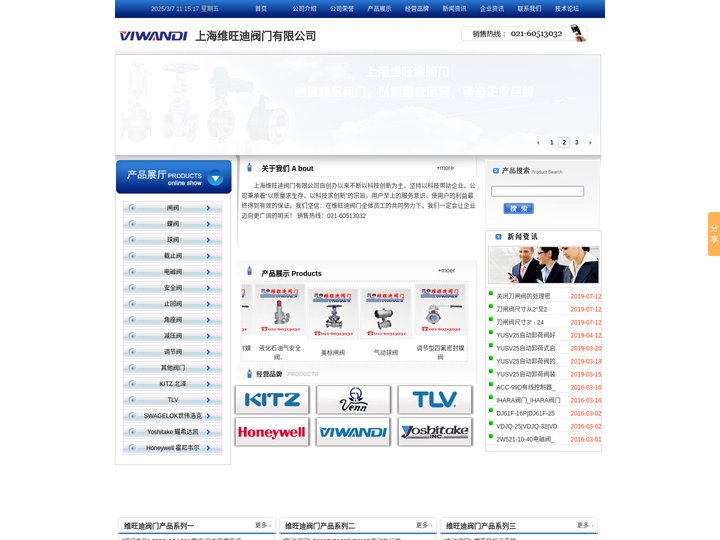Open the 首页 home menu item

(261, 8)
